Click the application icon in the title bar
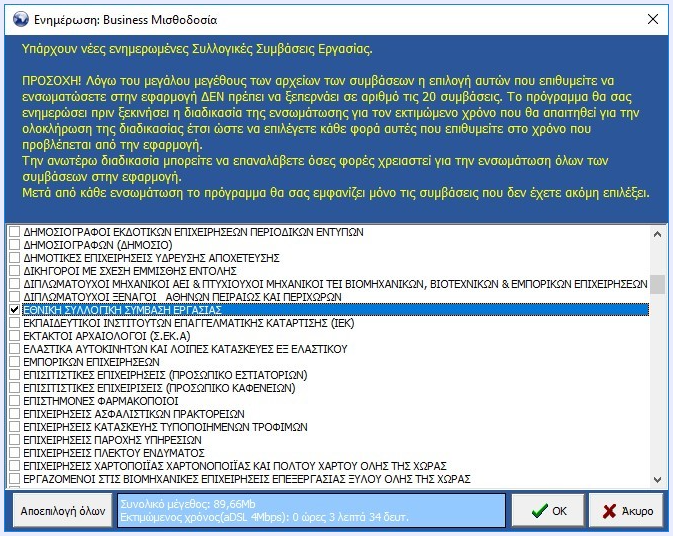 [18, 17]
